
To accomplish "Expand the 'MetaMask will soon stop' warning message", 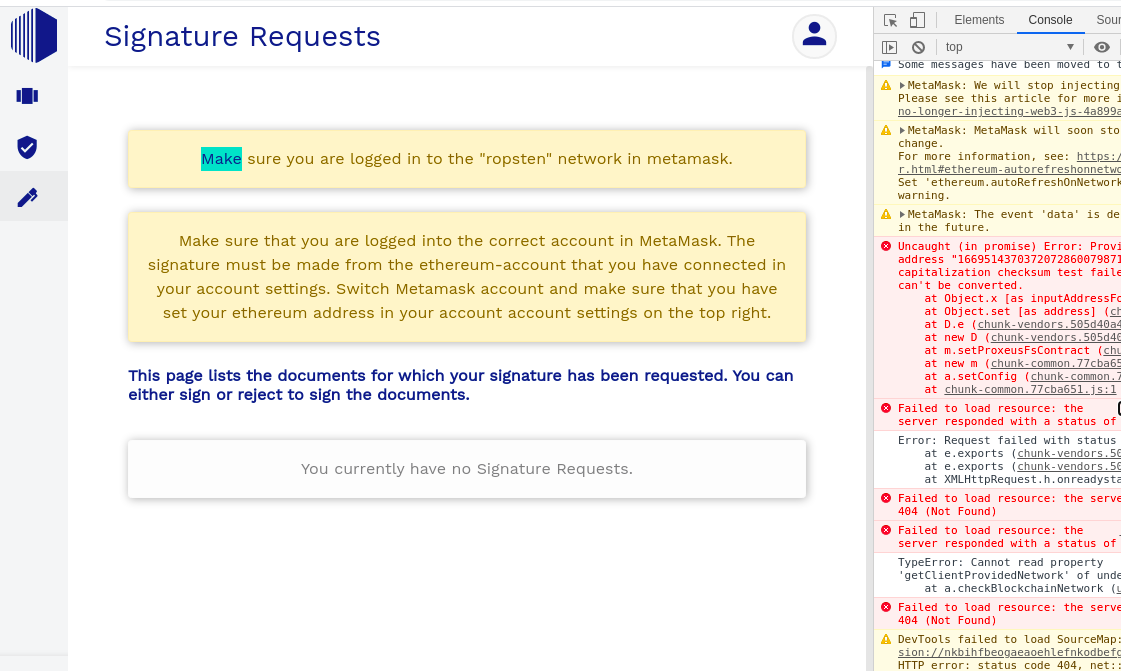I will (902, 131).
